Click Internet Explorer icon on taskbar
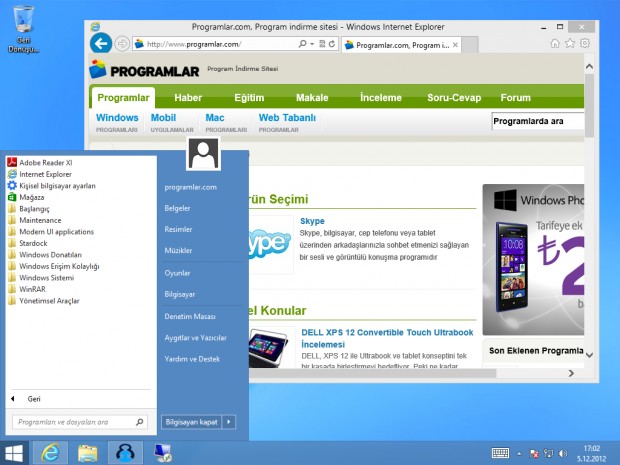This screenshot has width=620, height=465. [50, 453]
